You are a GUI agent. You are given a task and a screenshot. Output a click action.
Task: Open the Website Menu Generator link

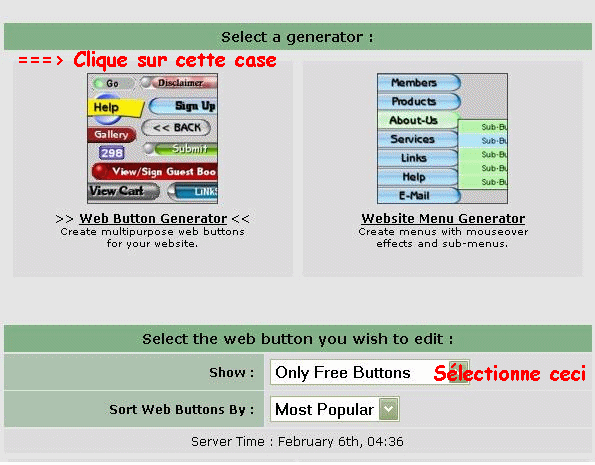(x=443, y=219)
